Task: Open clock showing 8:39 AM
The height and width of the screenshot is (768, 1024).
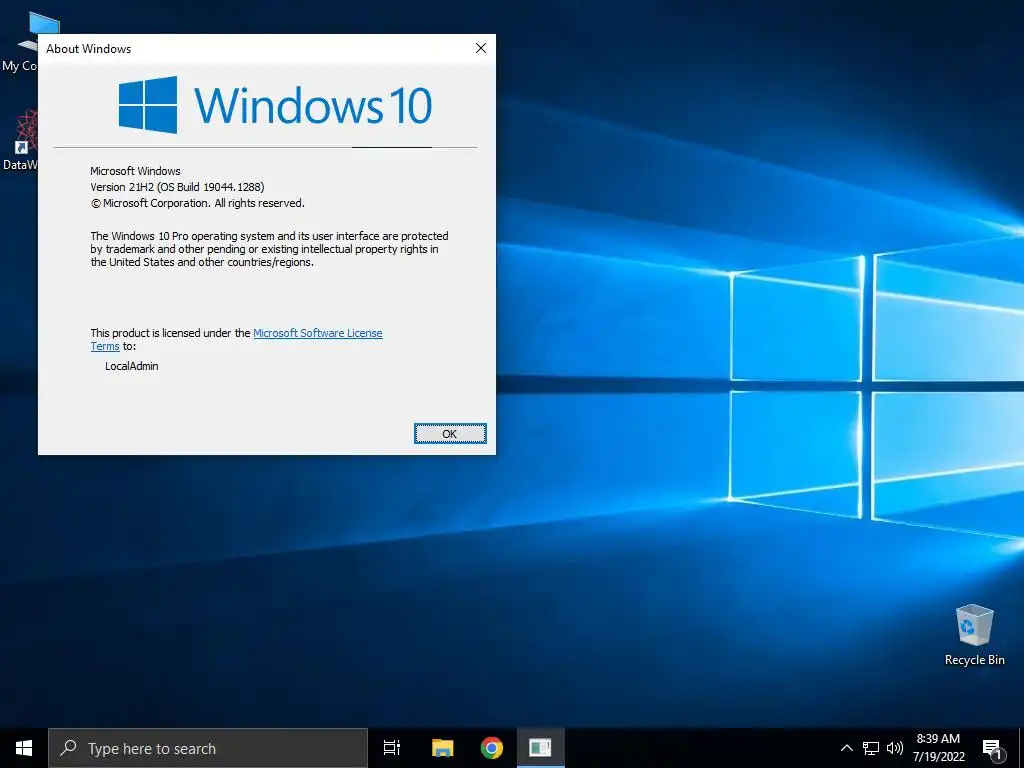Action: coord(938,748)
